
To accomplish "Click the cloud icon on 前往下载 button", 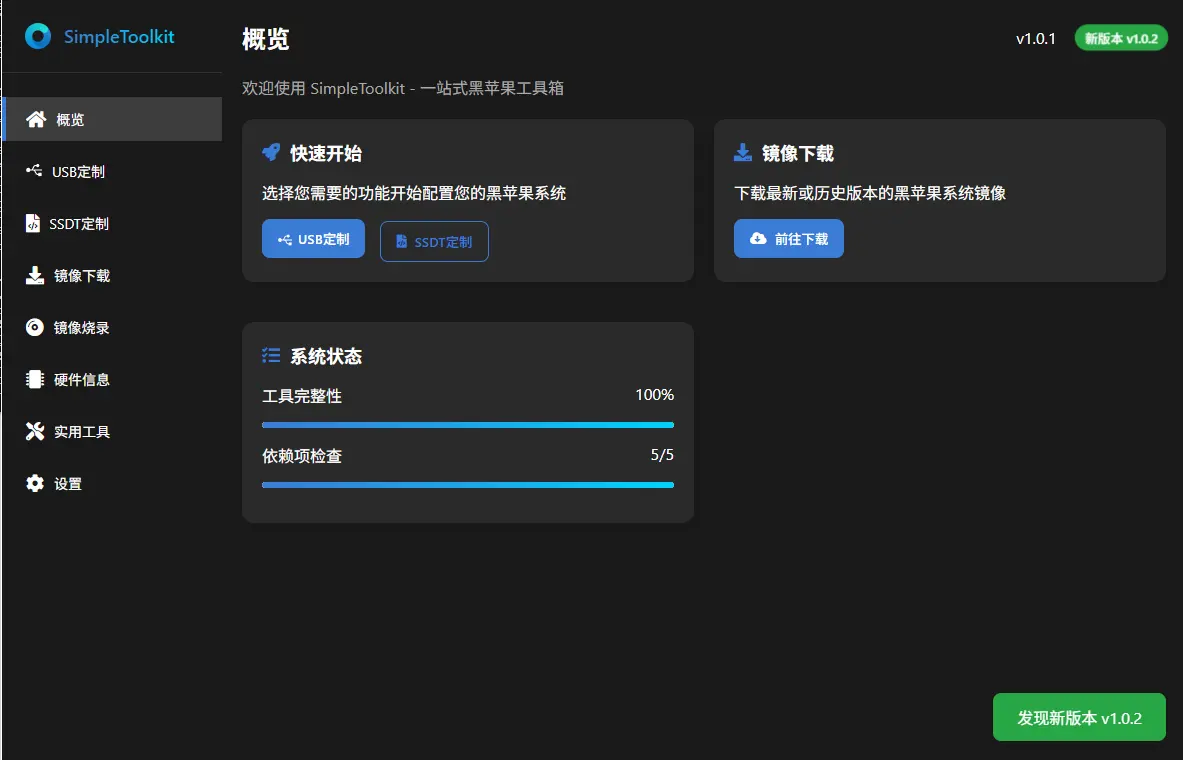I will (x=758, y=238).
